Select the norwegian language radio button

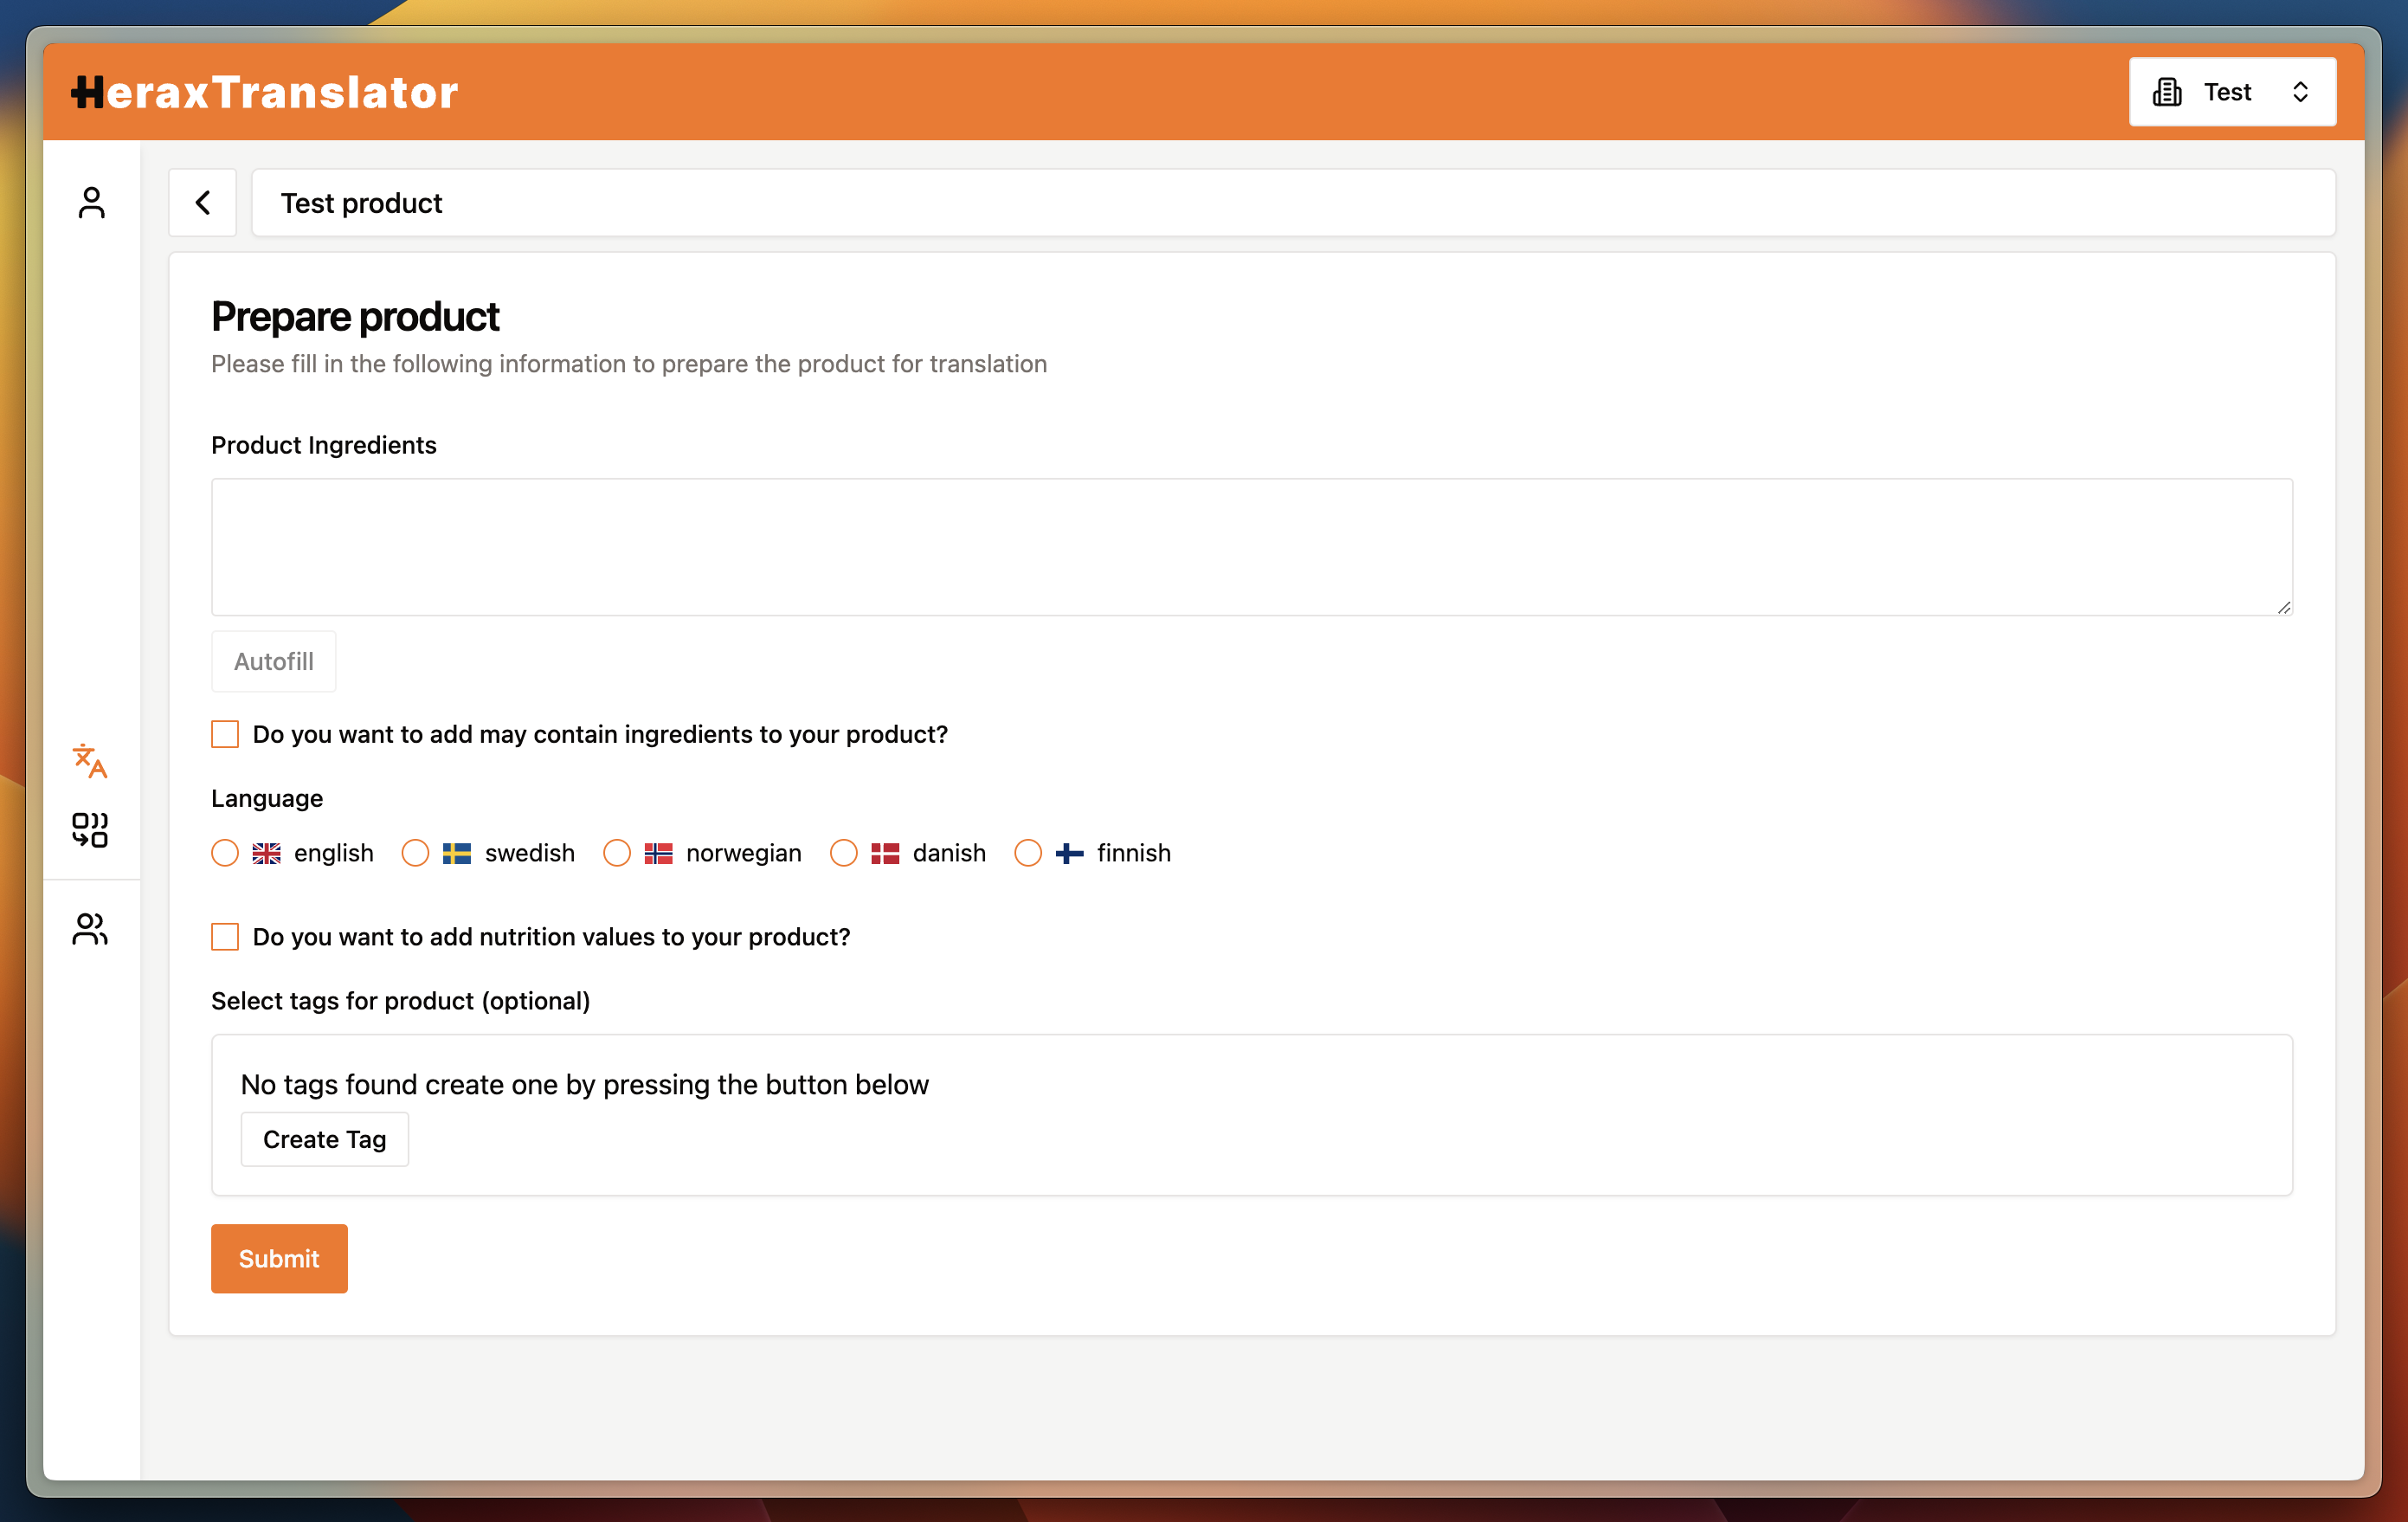click(619, 854)
